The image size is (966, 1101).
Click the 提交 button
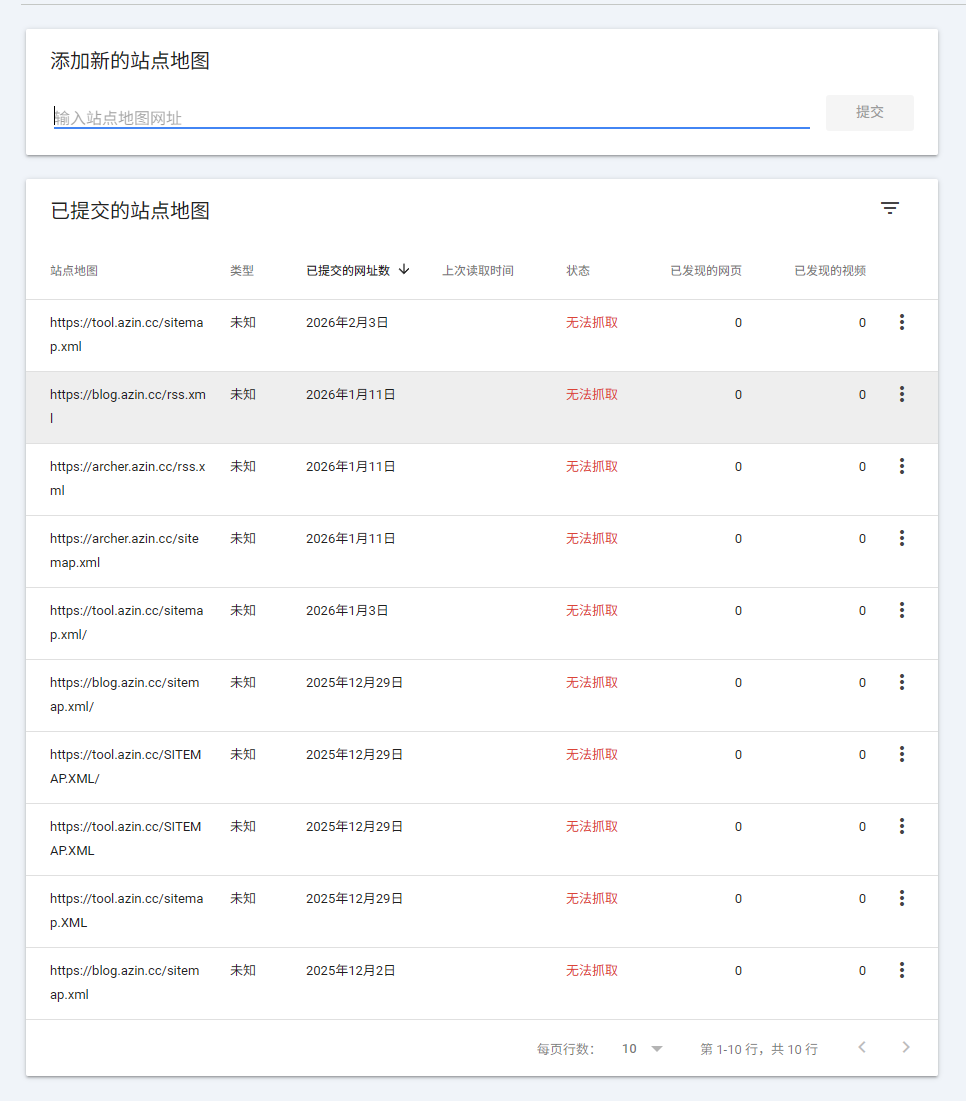(x=869, y=113)
